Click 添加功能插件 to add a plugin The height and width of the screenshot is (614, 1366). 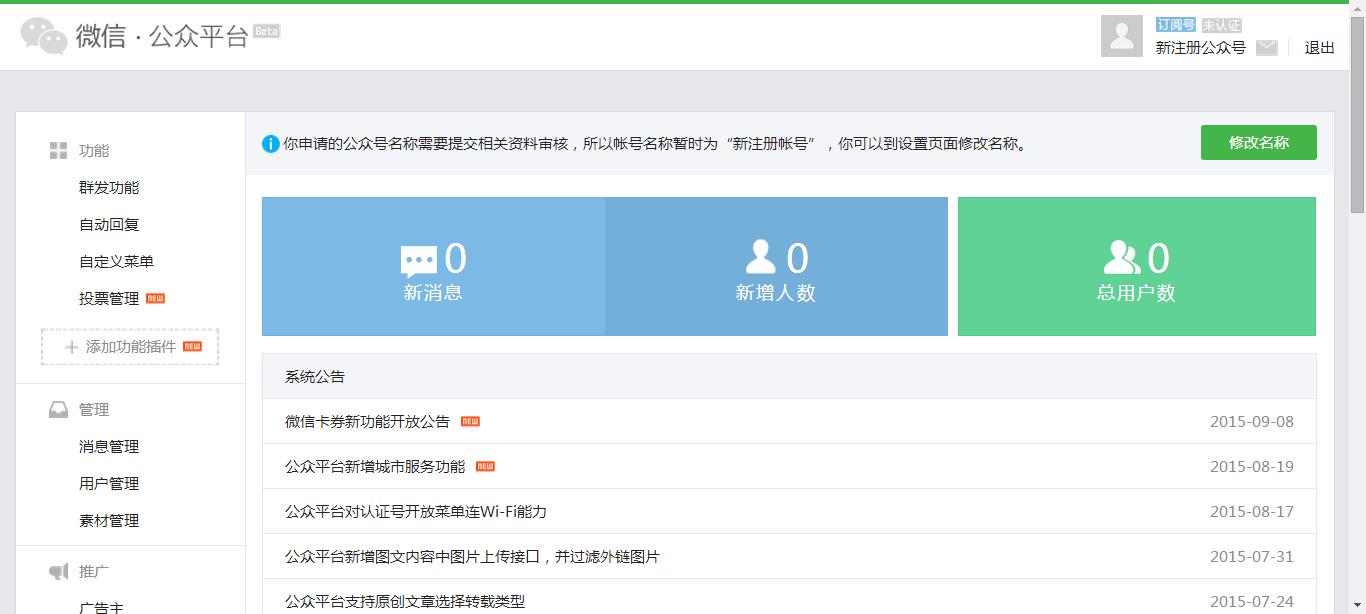129,346
